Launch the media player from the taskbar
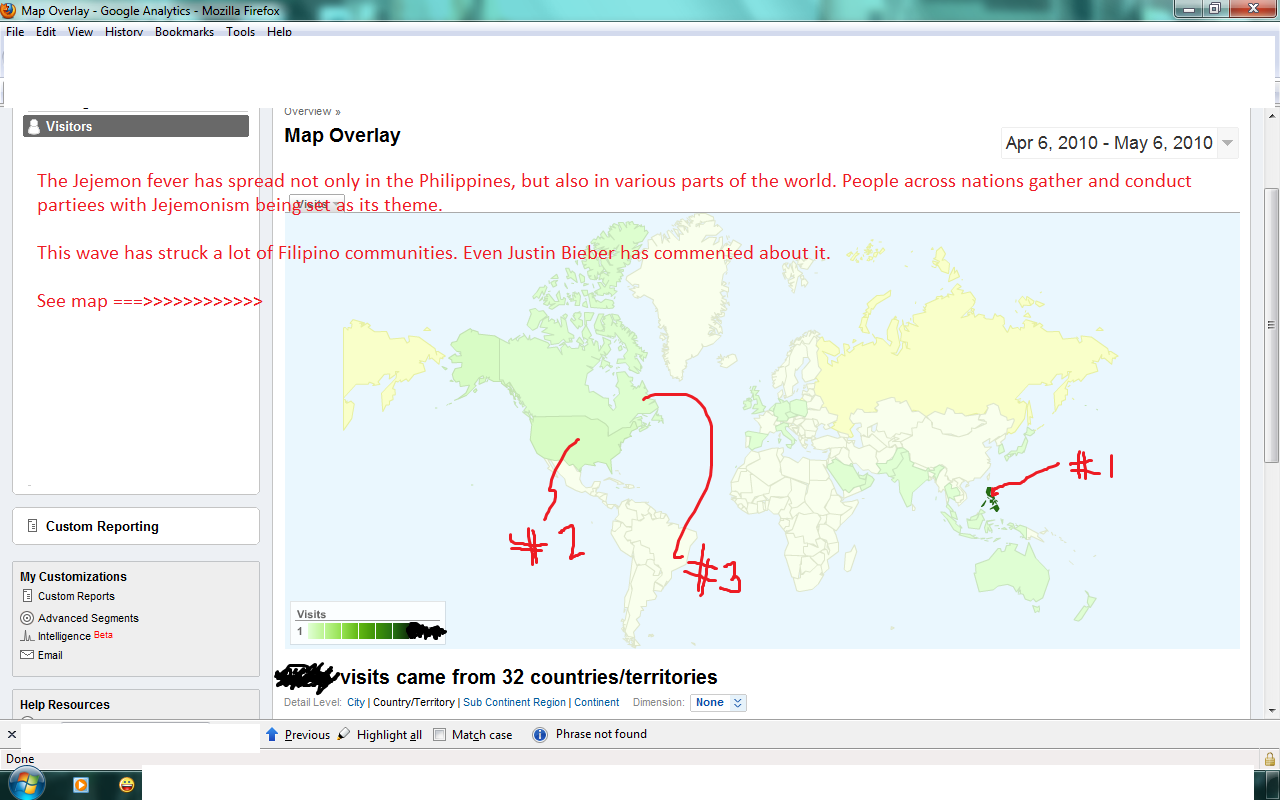This screenshot has width=1280, height=800. point(81,784)
